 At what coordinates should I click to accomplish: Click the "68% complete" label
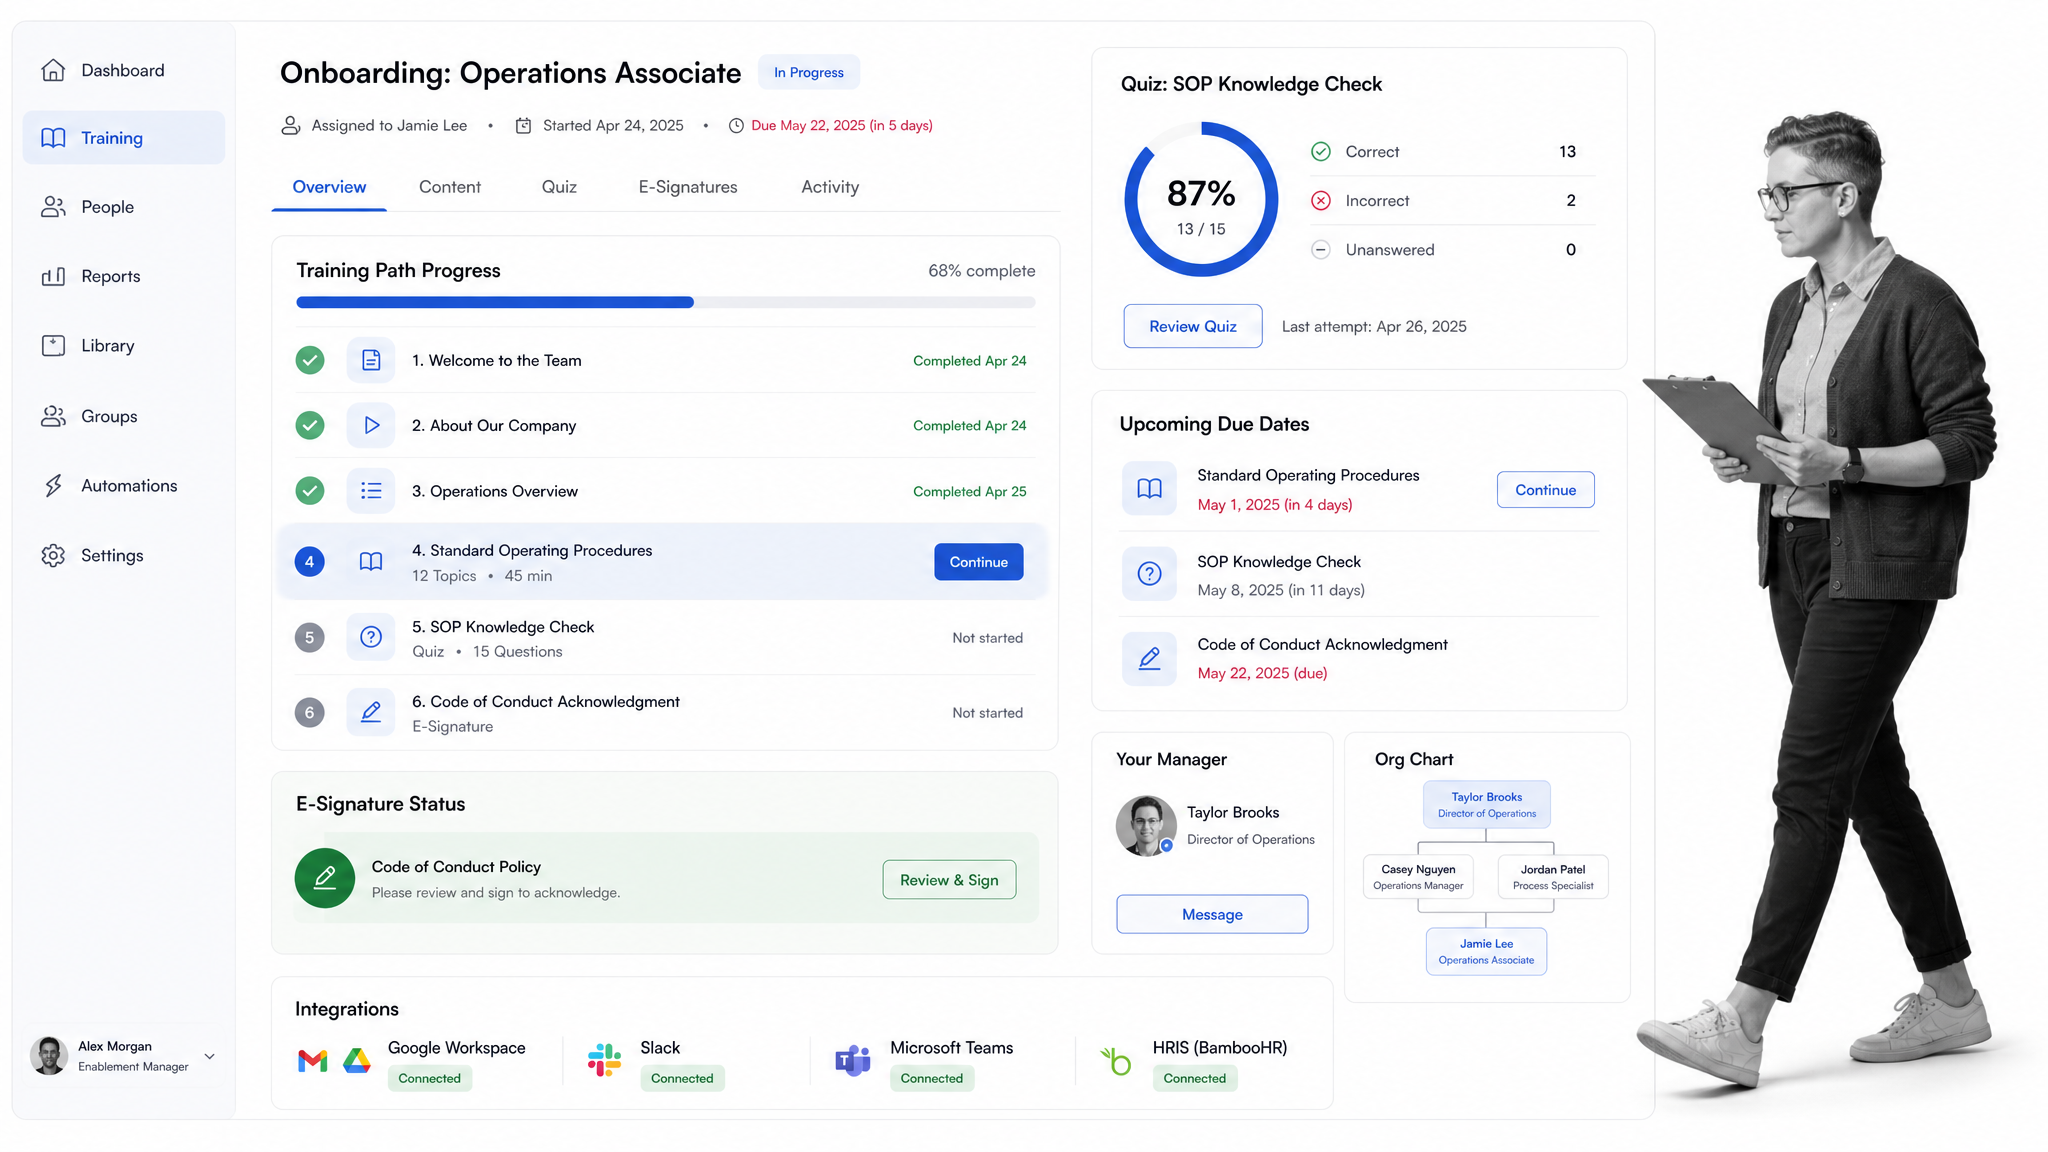(x=981, y=271)
